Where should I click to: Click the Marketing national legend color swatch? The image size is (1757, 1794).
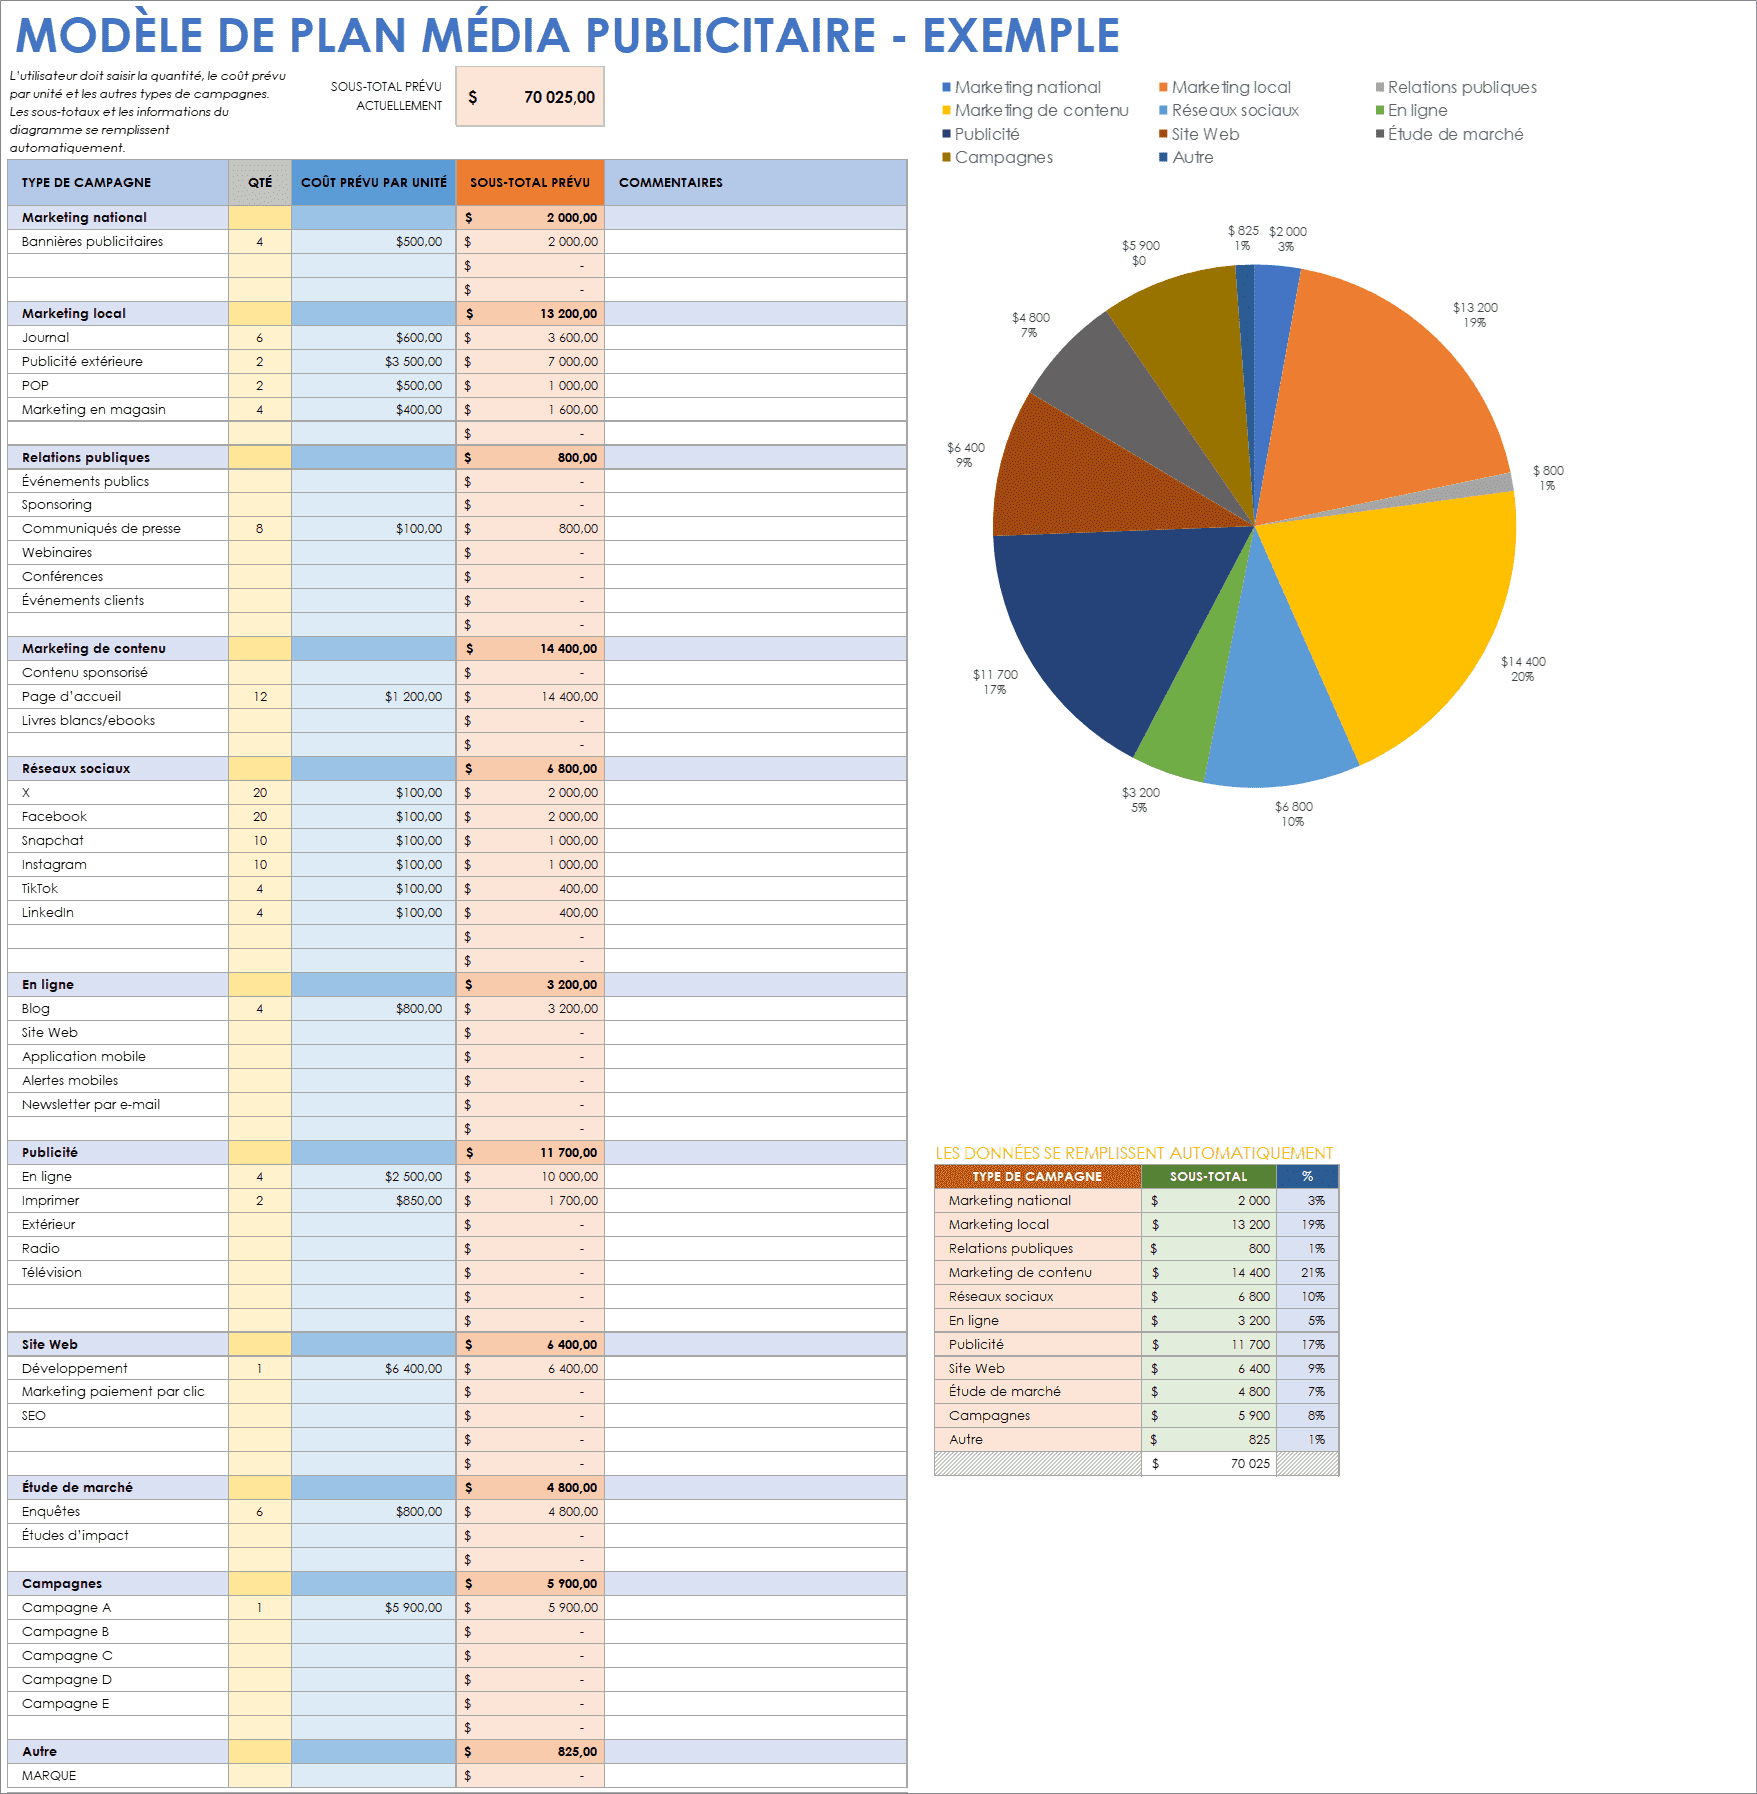point(946,87)
